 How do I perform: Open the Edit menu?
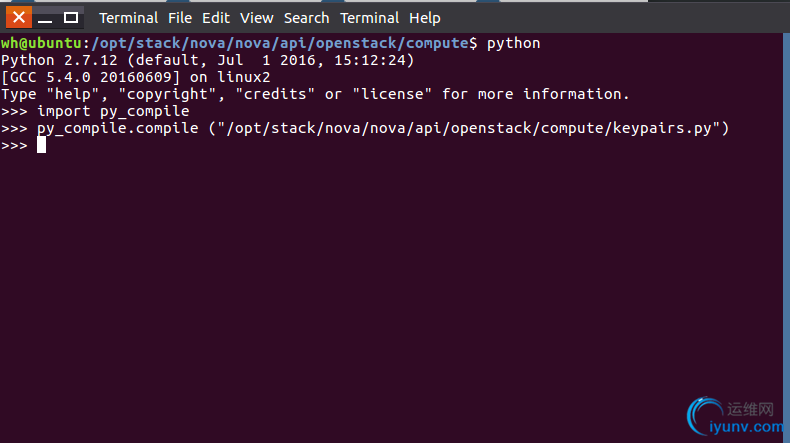[216, 18]
